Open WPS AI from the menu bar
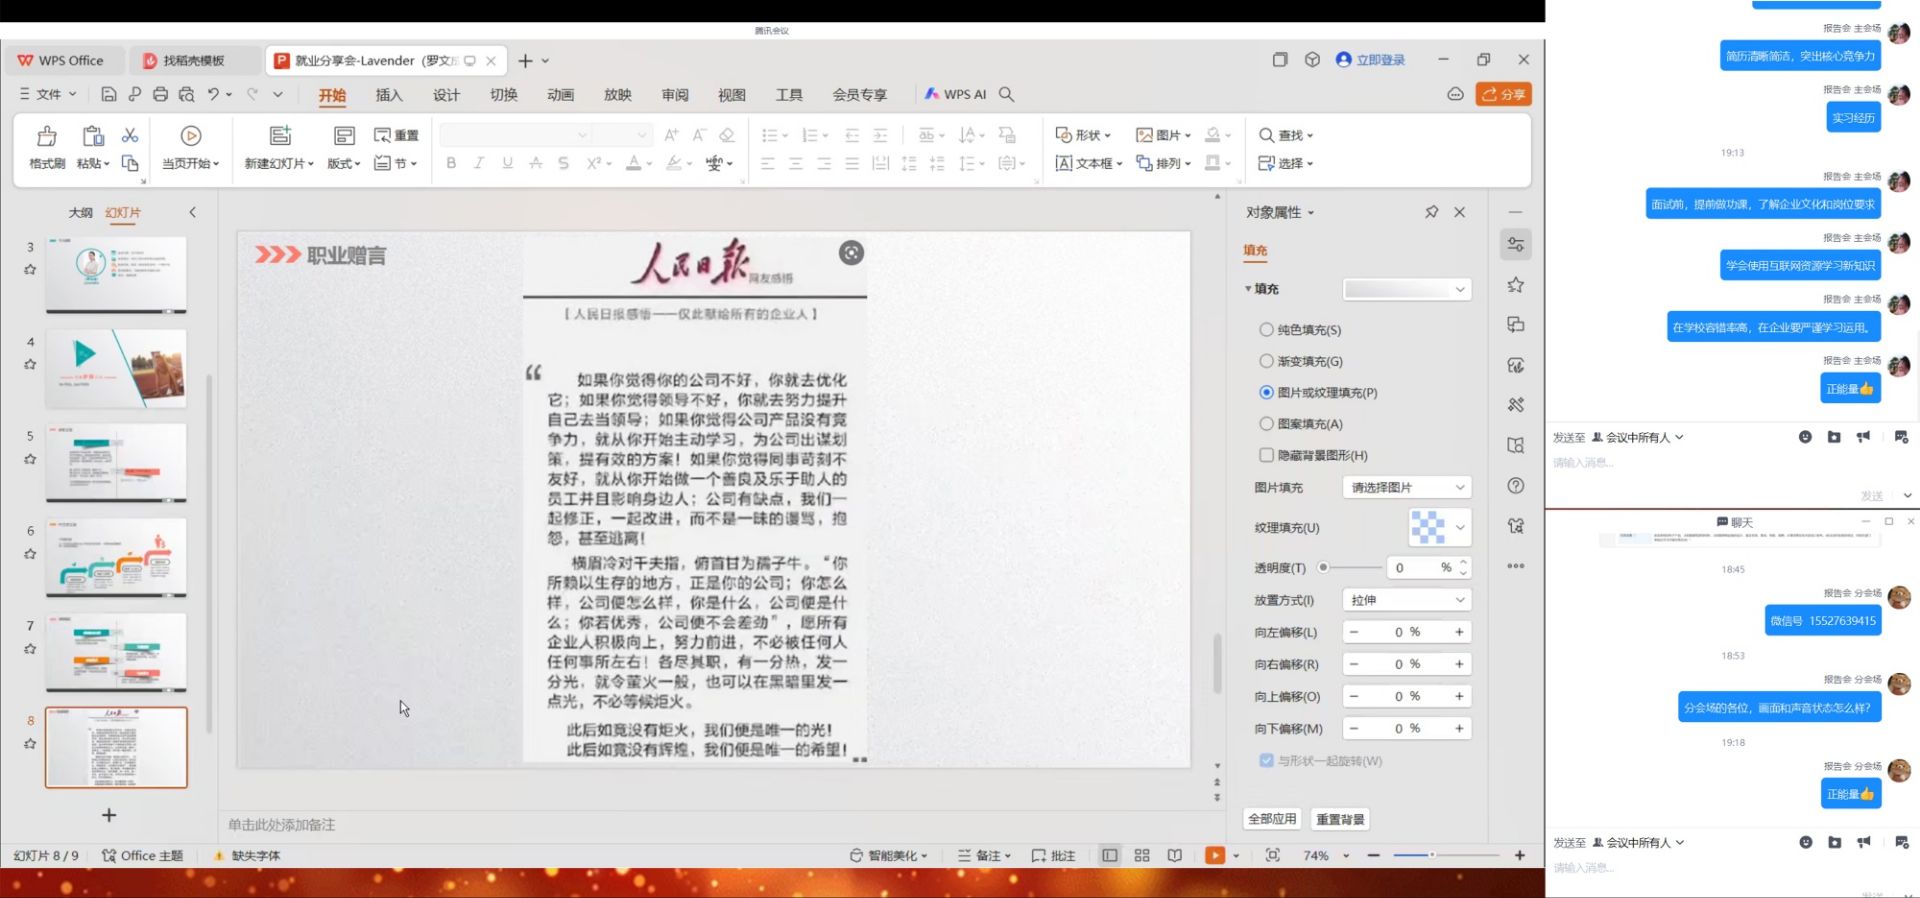This screenshot has width=1920, height=898. coord(955,94)
